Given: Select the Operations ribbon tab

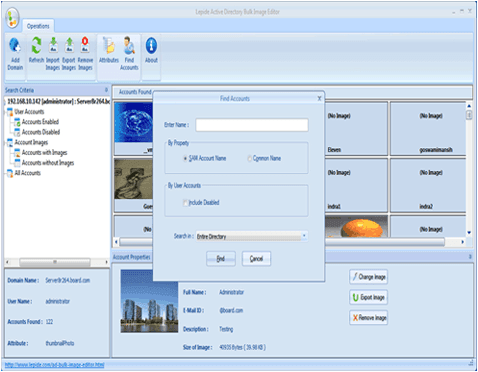Looking at the screenshot, I should coord(38,26).
